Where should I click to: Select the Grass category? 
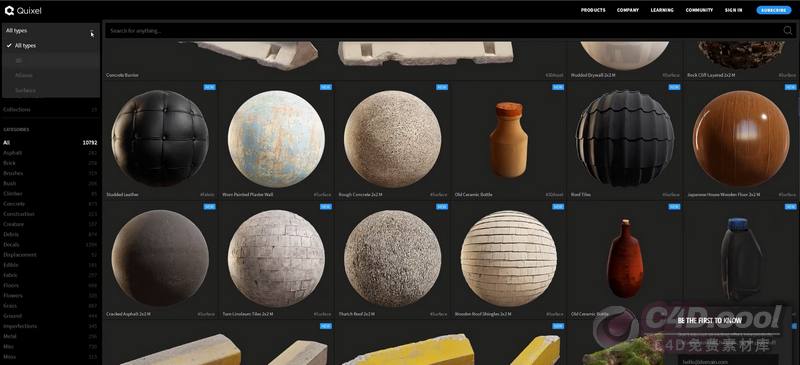pyautogui.click(x=50, y=306)
